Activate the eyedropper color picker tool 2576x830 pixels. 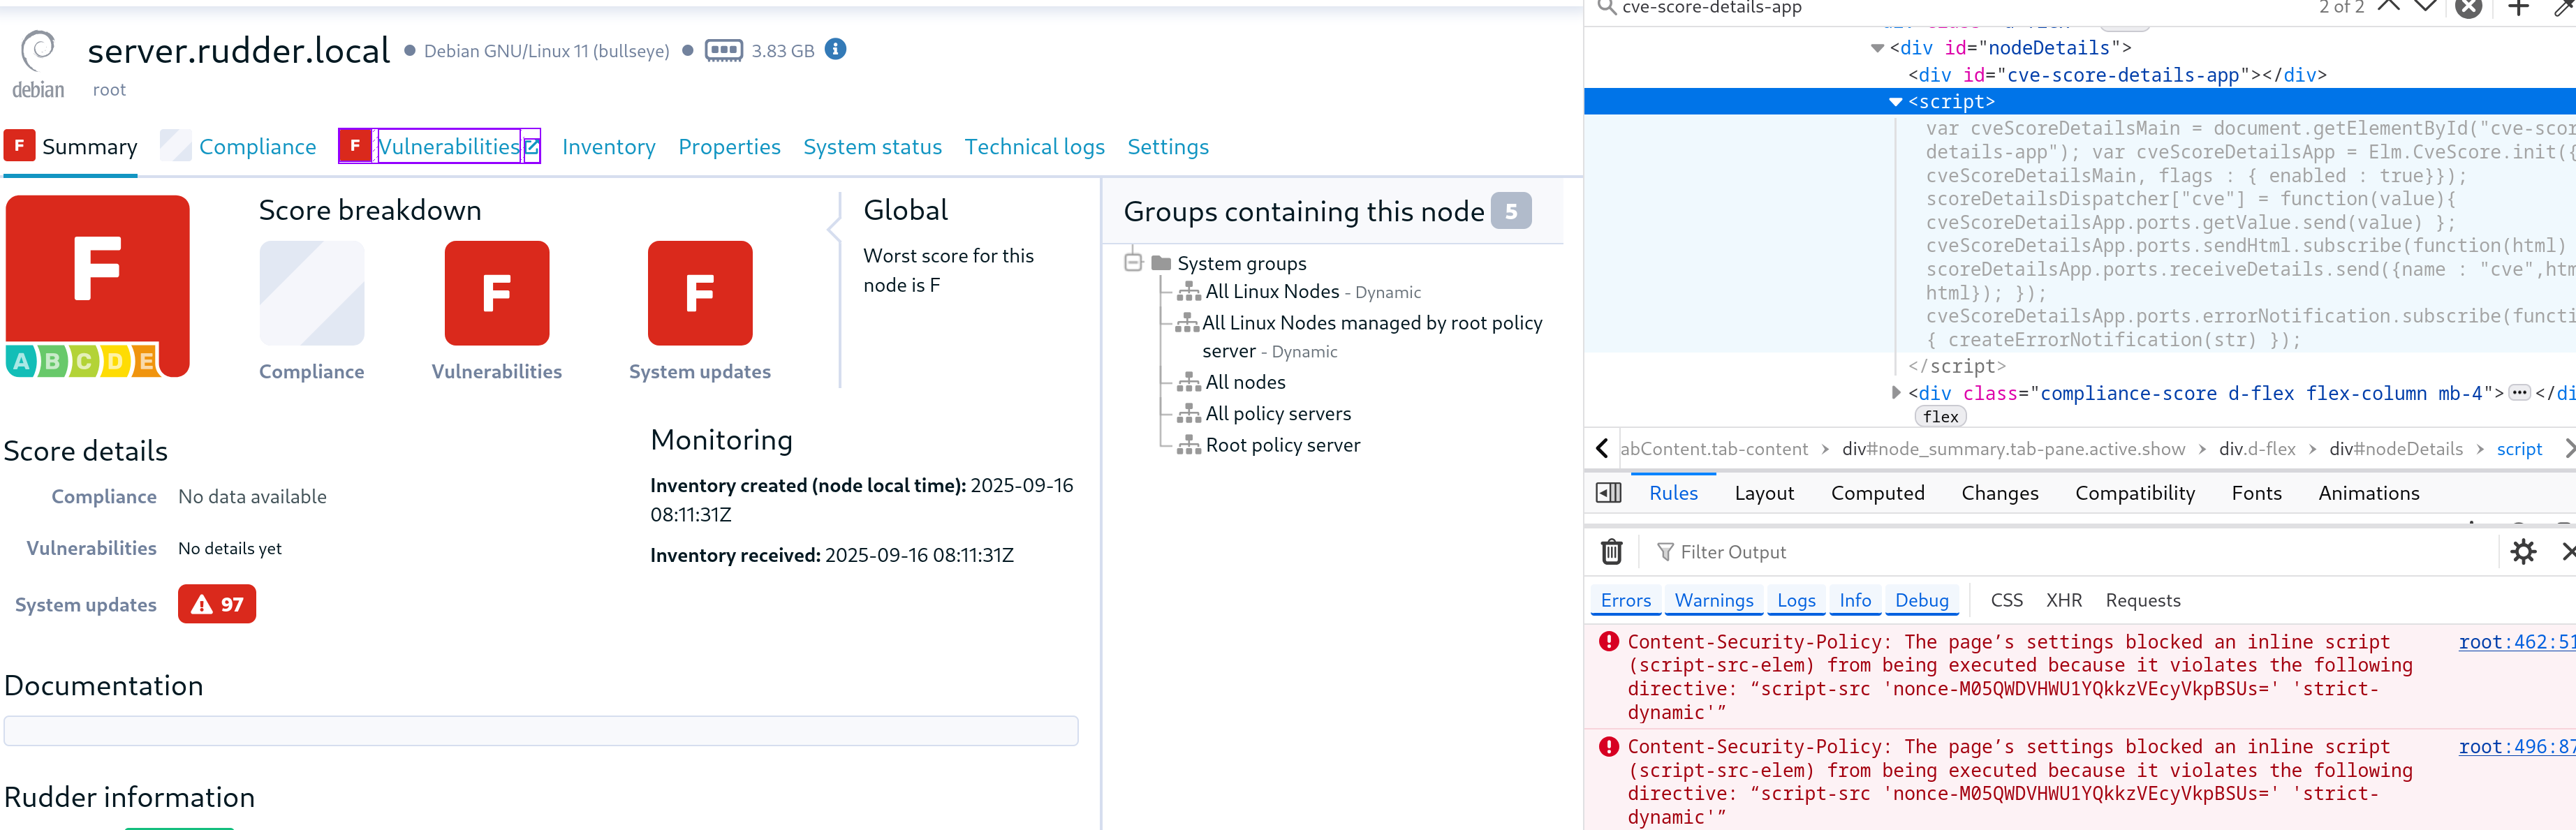[x=2564, y=8]
